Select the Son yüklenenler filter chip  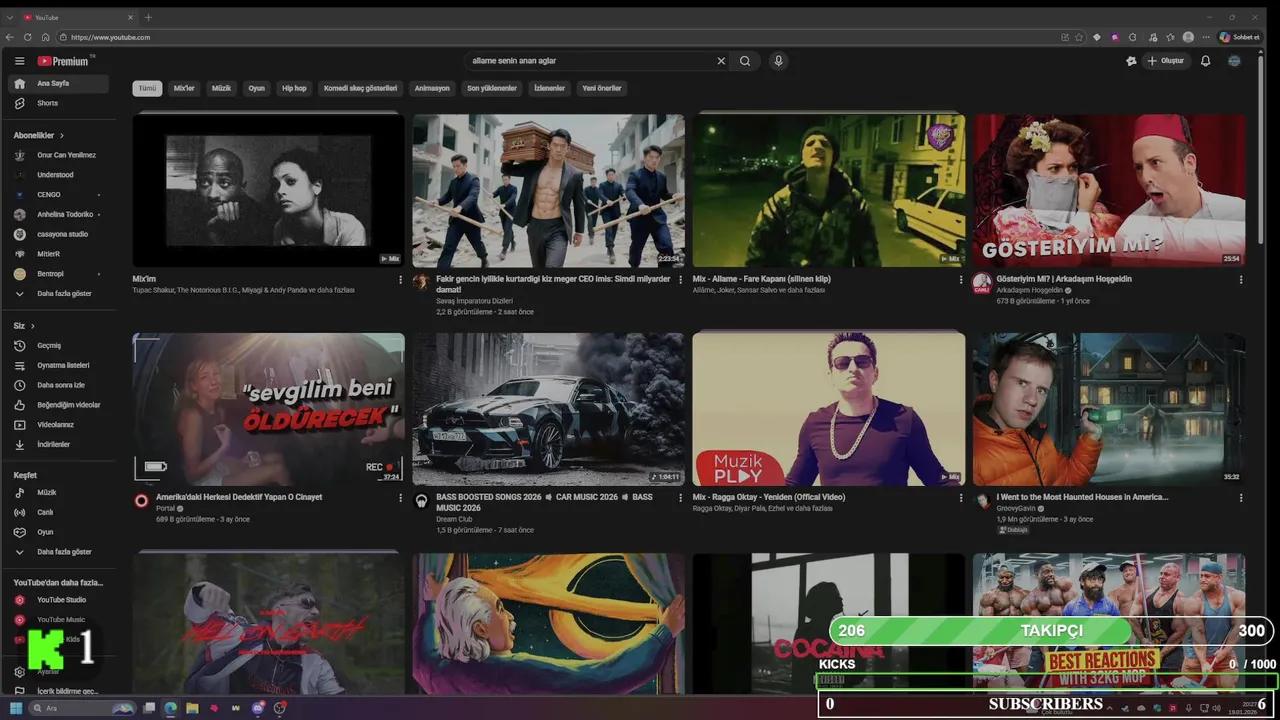click(x=492, y=88)
